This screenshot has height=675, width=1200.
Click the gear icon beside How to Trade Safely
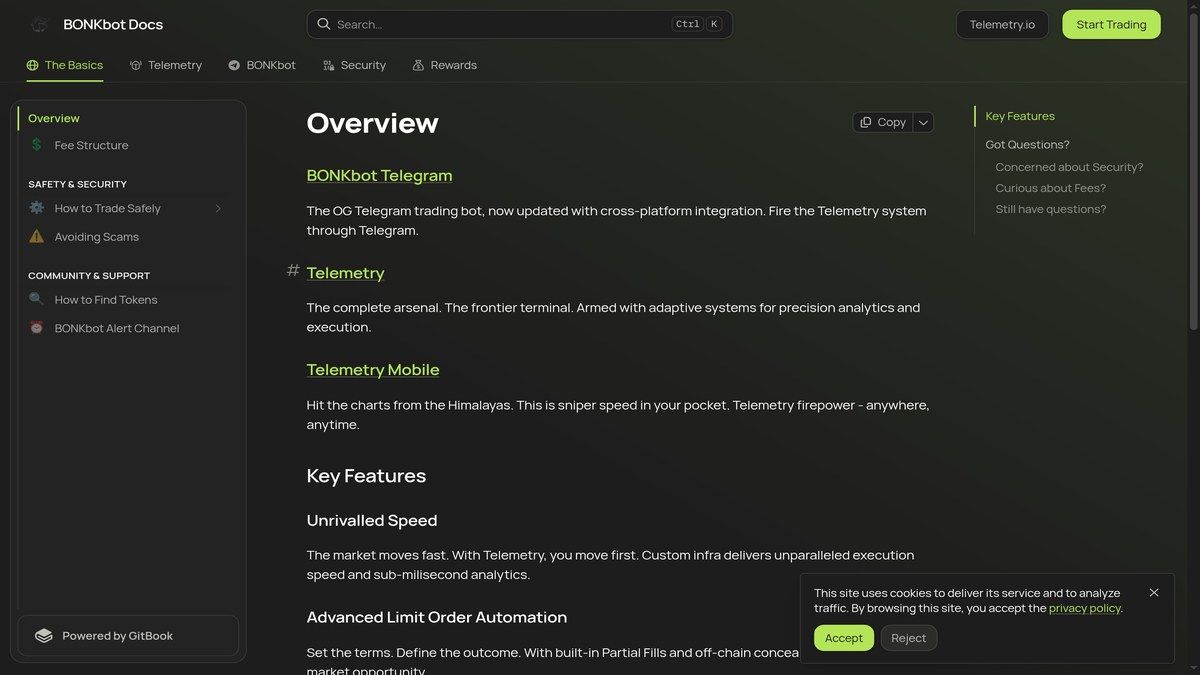[34, 207]
